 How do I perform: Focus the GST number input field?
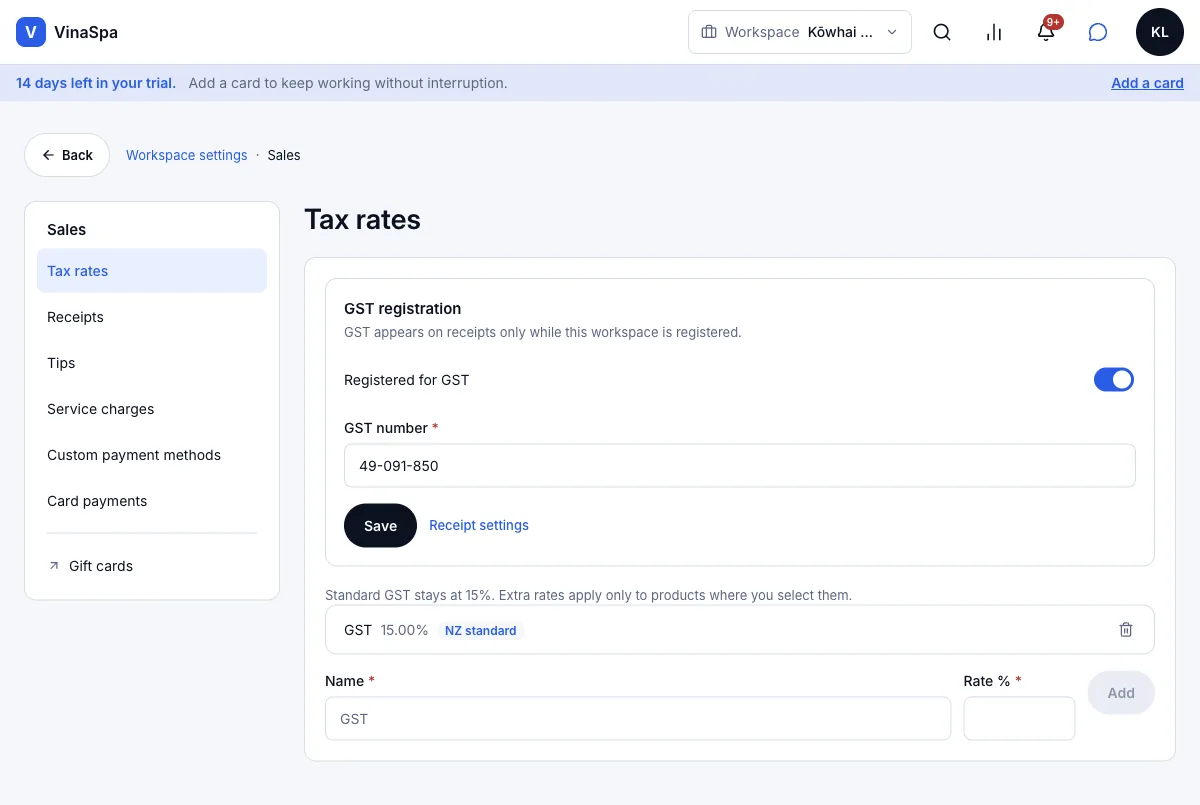point(740,466)
